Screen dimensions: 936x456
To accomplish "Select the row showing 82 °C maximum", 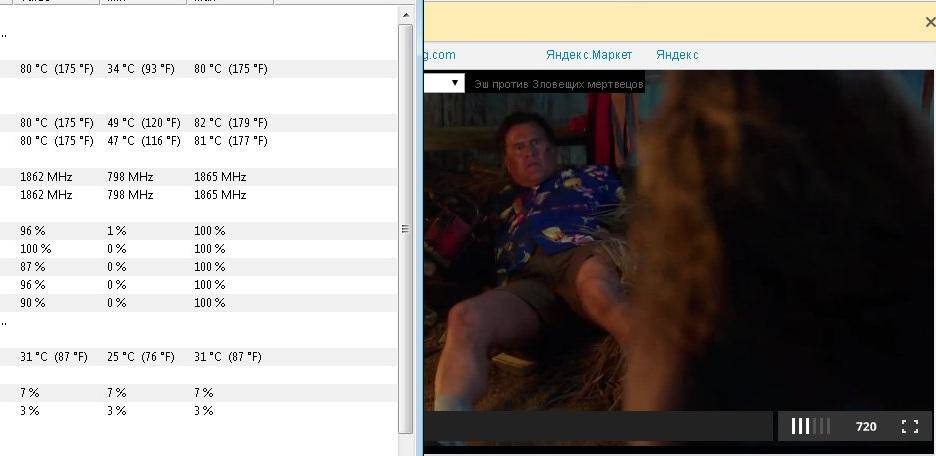I will pos(198,122).
